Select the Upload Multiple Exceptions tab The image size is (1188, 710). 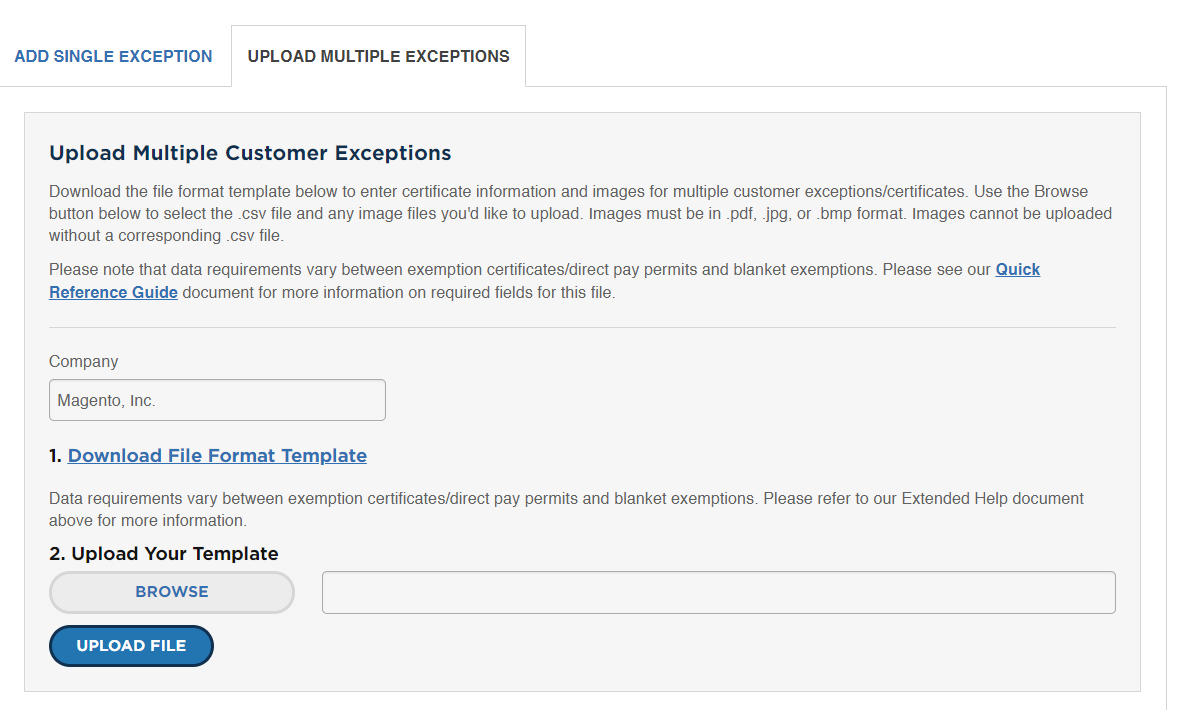click(x=378, y=57)
